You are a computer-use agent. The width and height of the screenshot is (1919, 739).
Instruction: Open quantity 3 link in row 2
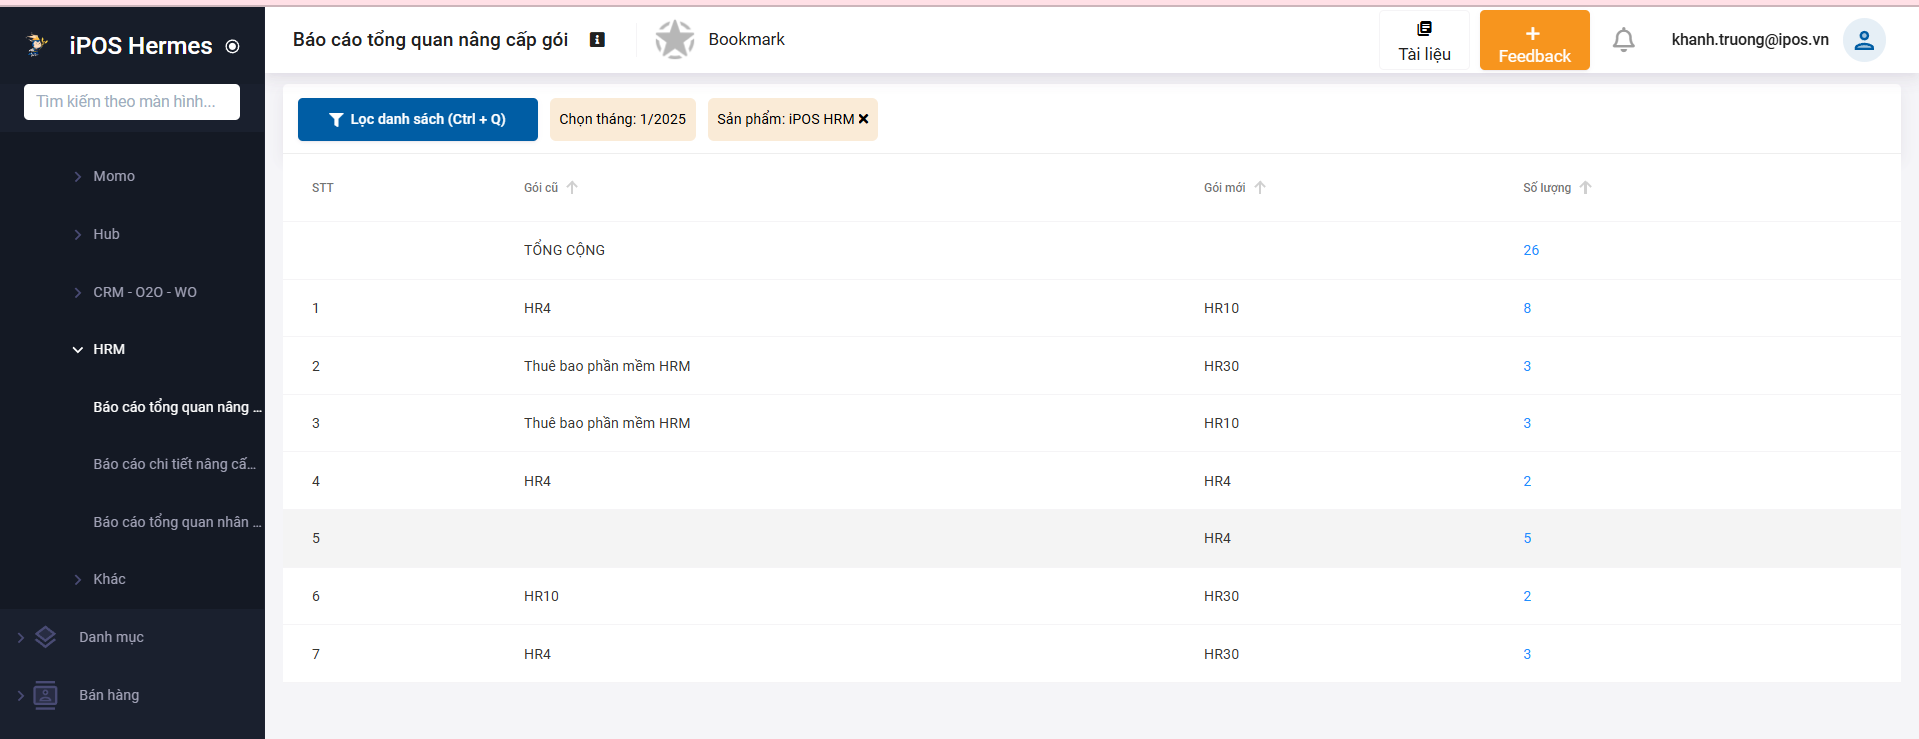[1527, 366]
